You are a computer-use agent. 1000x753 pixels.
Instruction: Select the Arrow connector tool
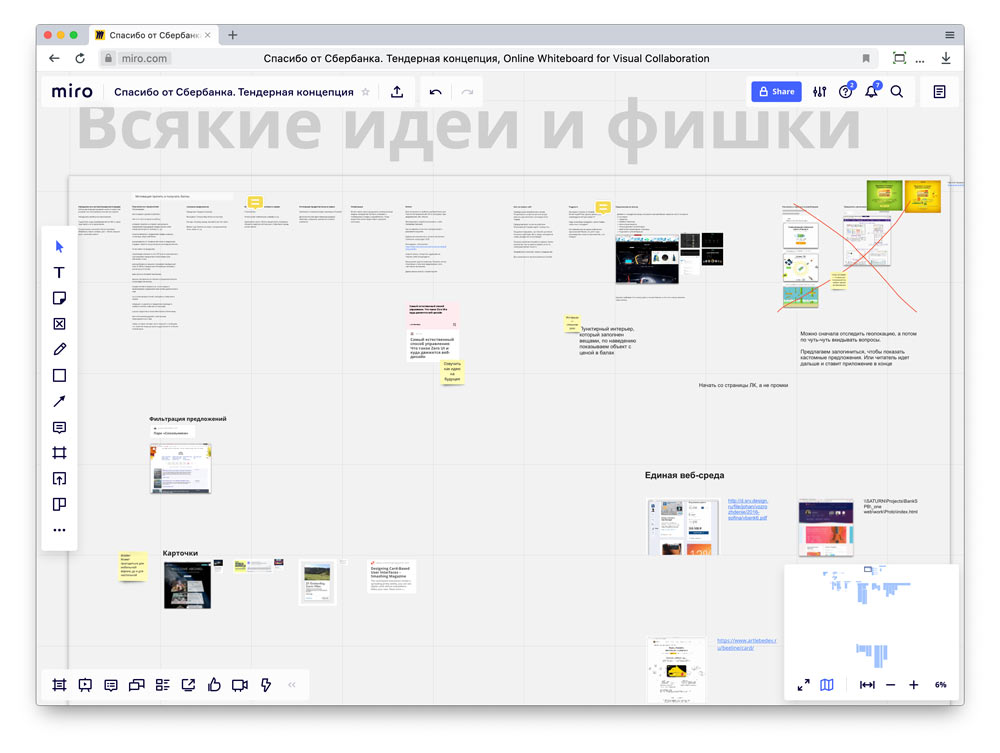59,401
